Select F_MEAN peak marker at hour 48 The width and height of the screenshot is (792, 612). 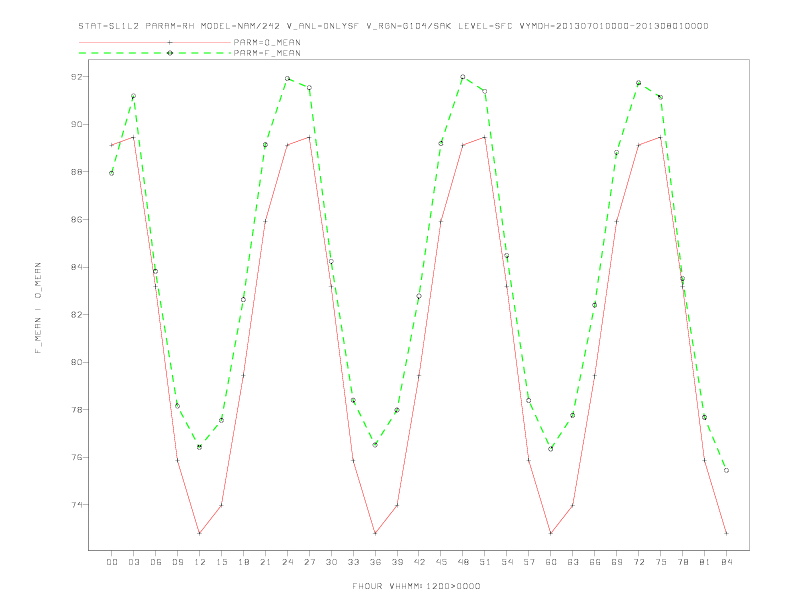pyautogui.click(x=463, y=77)
